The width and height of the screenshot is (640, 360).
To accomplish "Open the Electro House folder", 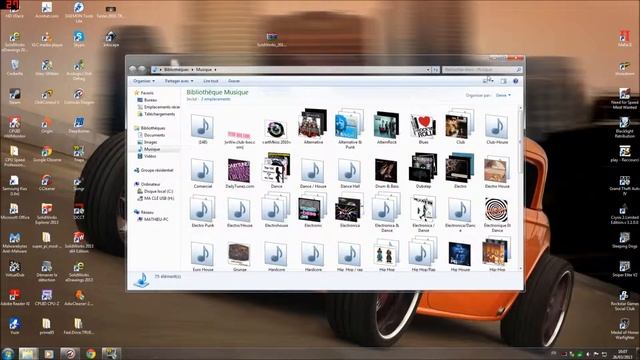I will click(497, 172).
